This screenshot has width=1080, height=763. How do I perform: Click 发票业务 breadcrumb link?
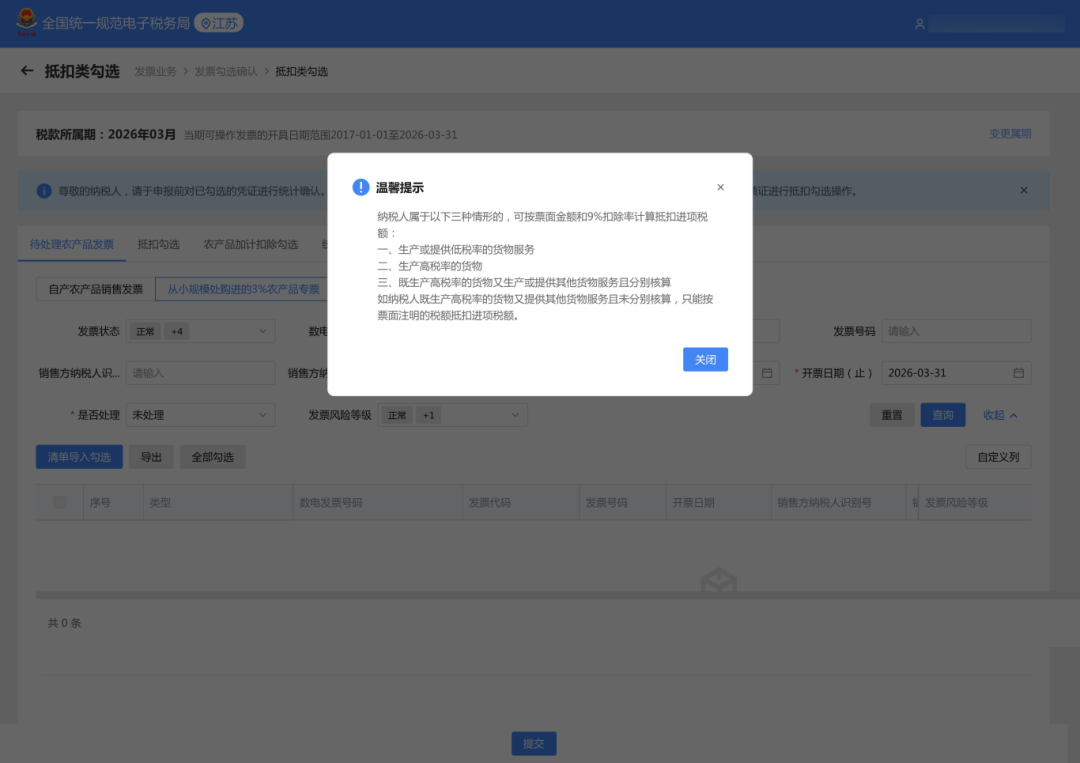click(156, 72)
